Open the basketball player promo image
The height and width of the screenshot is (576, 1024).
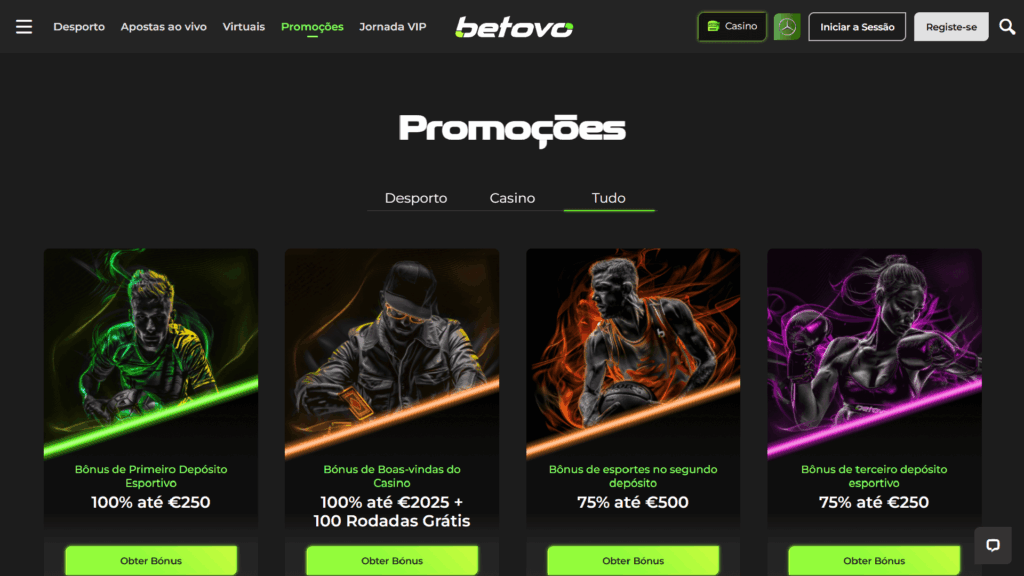633,353
